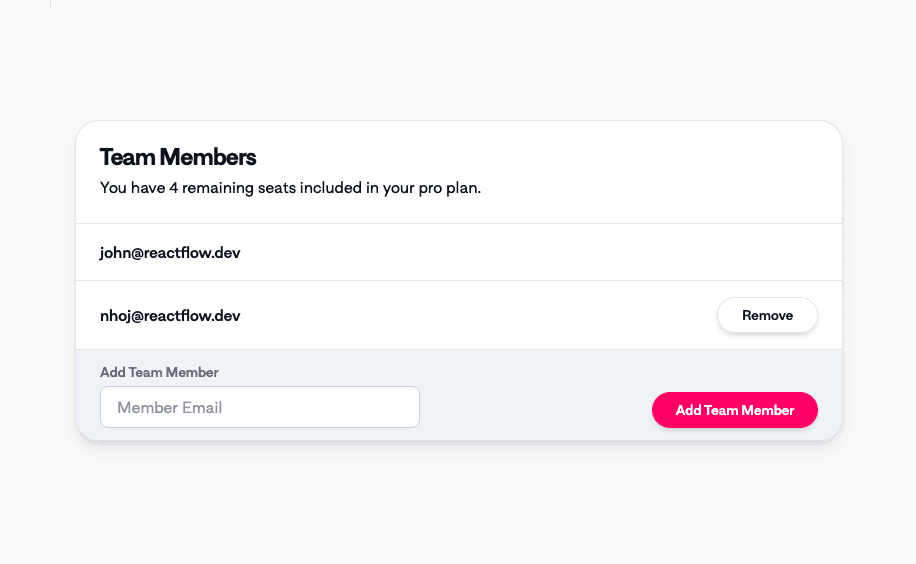Click the word "Add" on the pink button
This screenshot has height=564, width=916.
coord(688,410)
